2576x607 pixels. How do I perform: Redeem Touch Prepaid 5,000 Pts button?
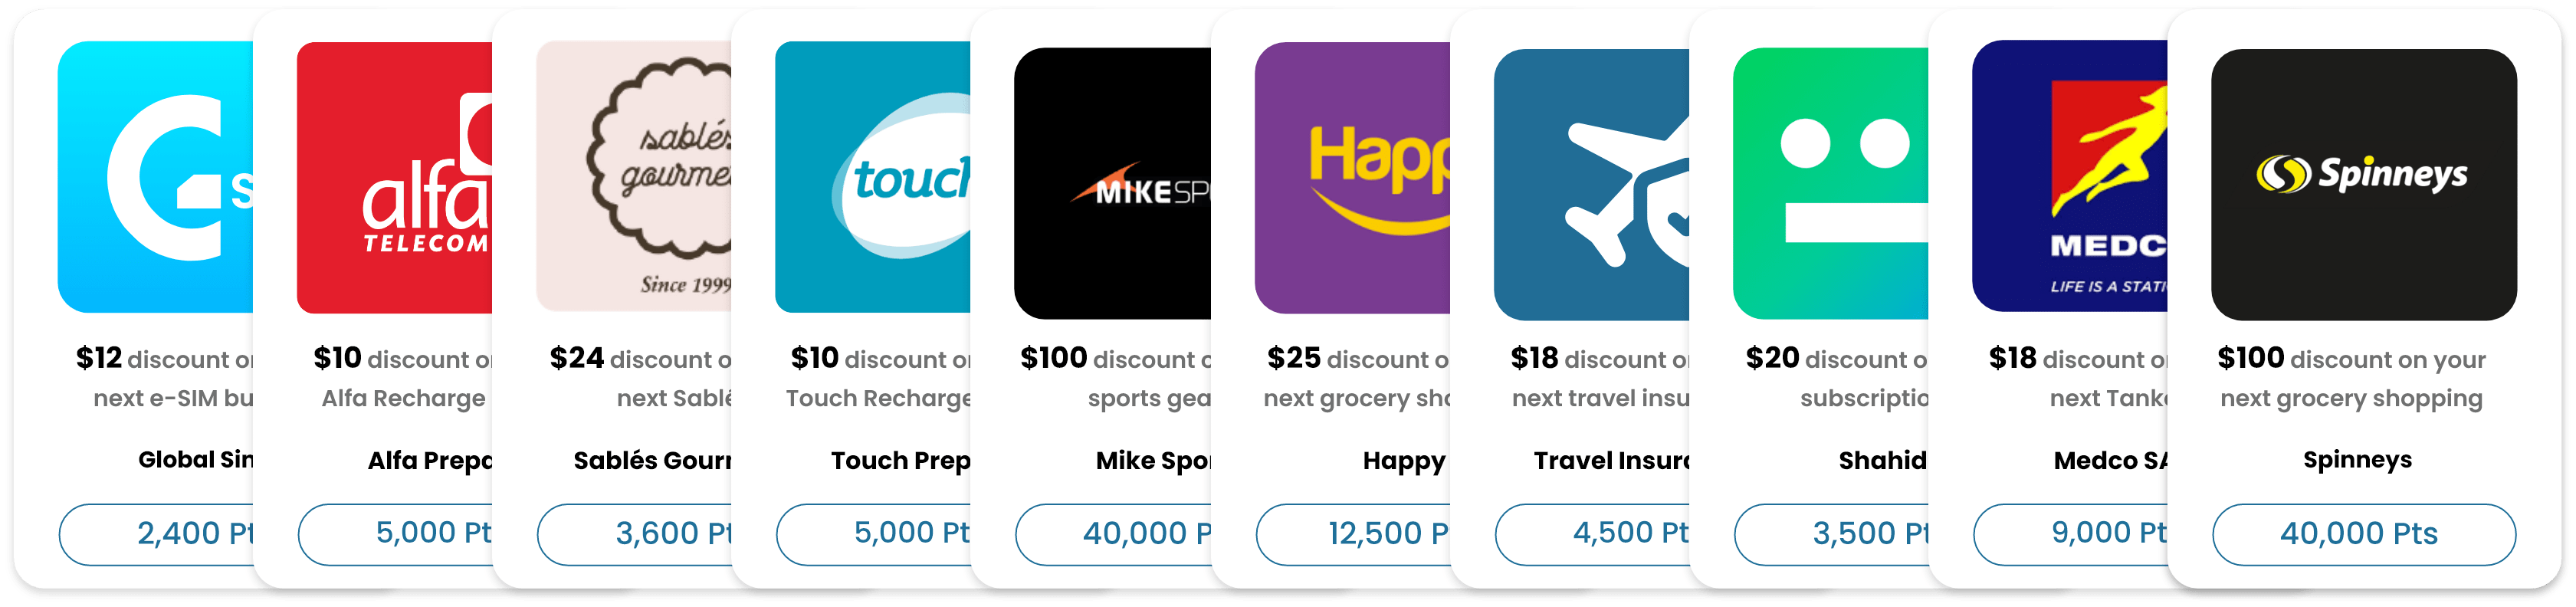[874, 534]
